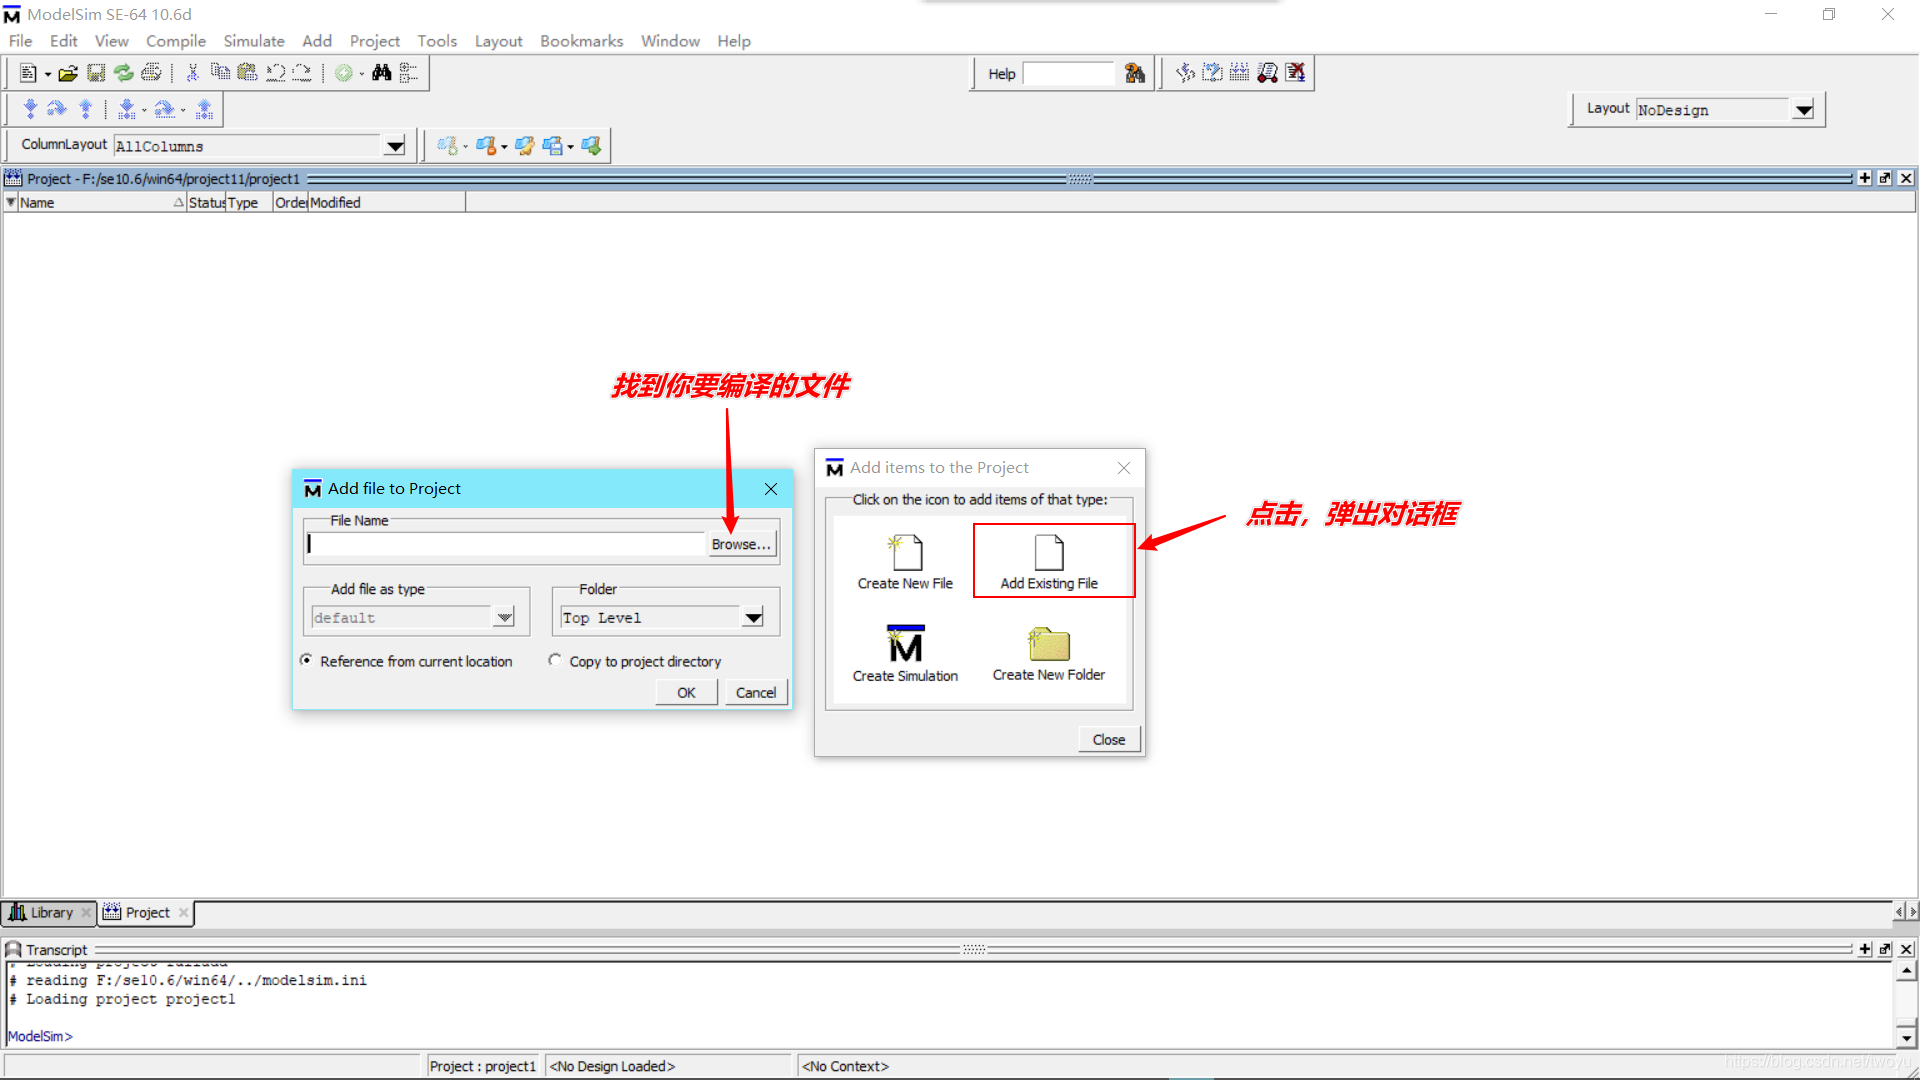The width and height of the screenshot is (1920, 1080).
Task: Click the Create New File icon
Action: tap(905, 561)
